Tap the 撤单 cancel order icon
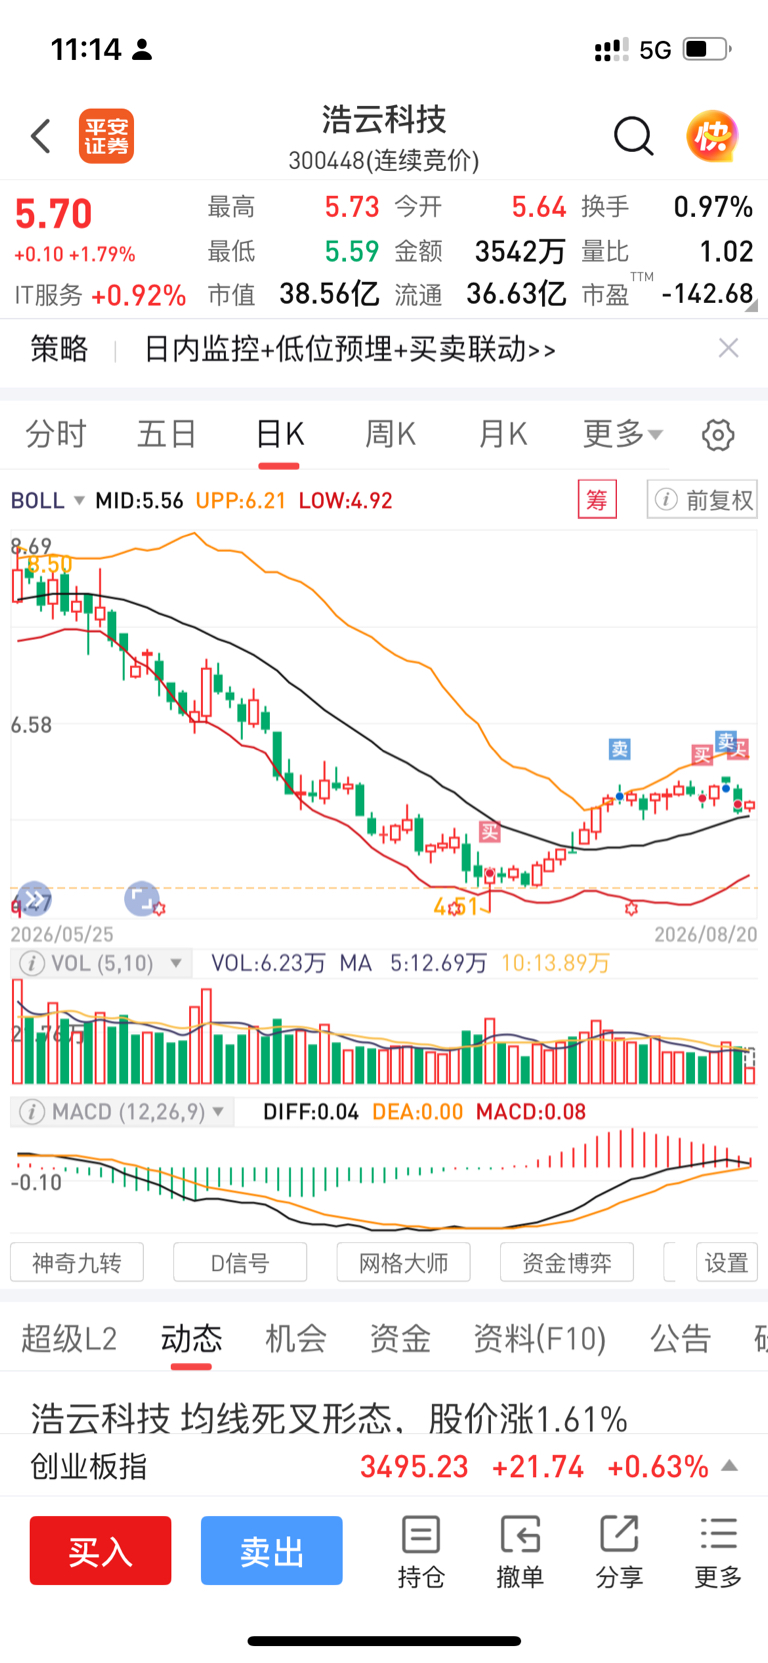The image size is (768, 1663). click(520, 1552)
